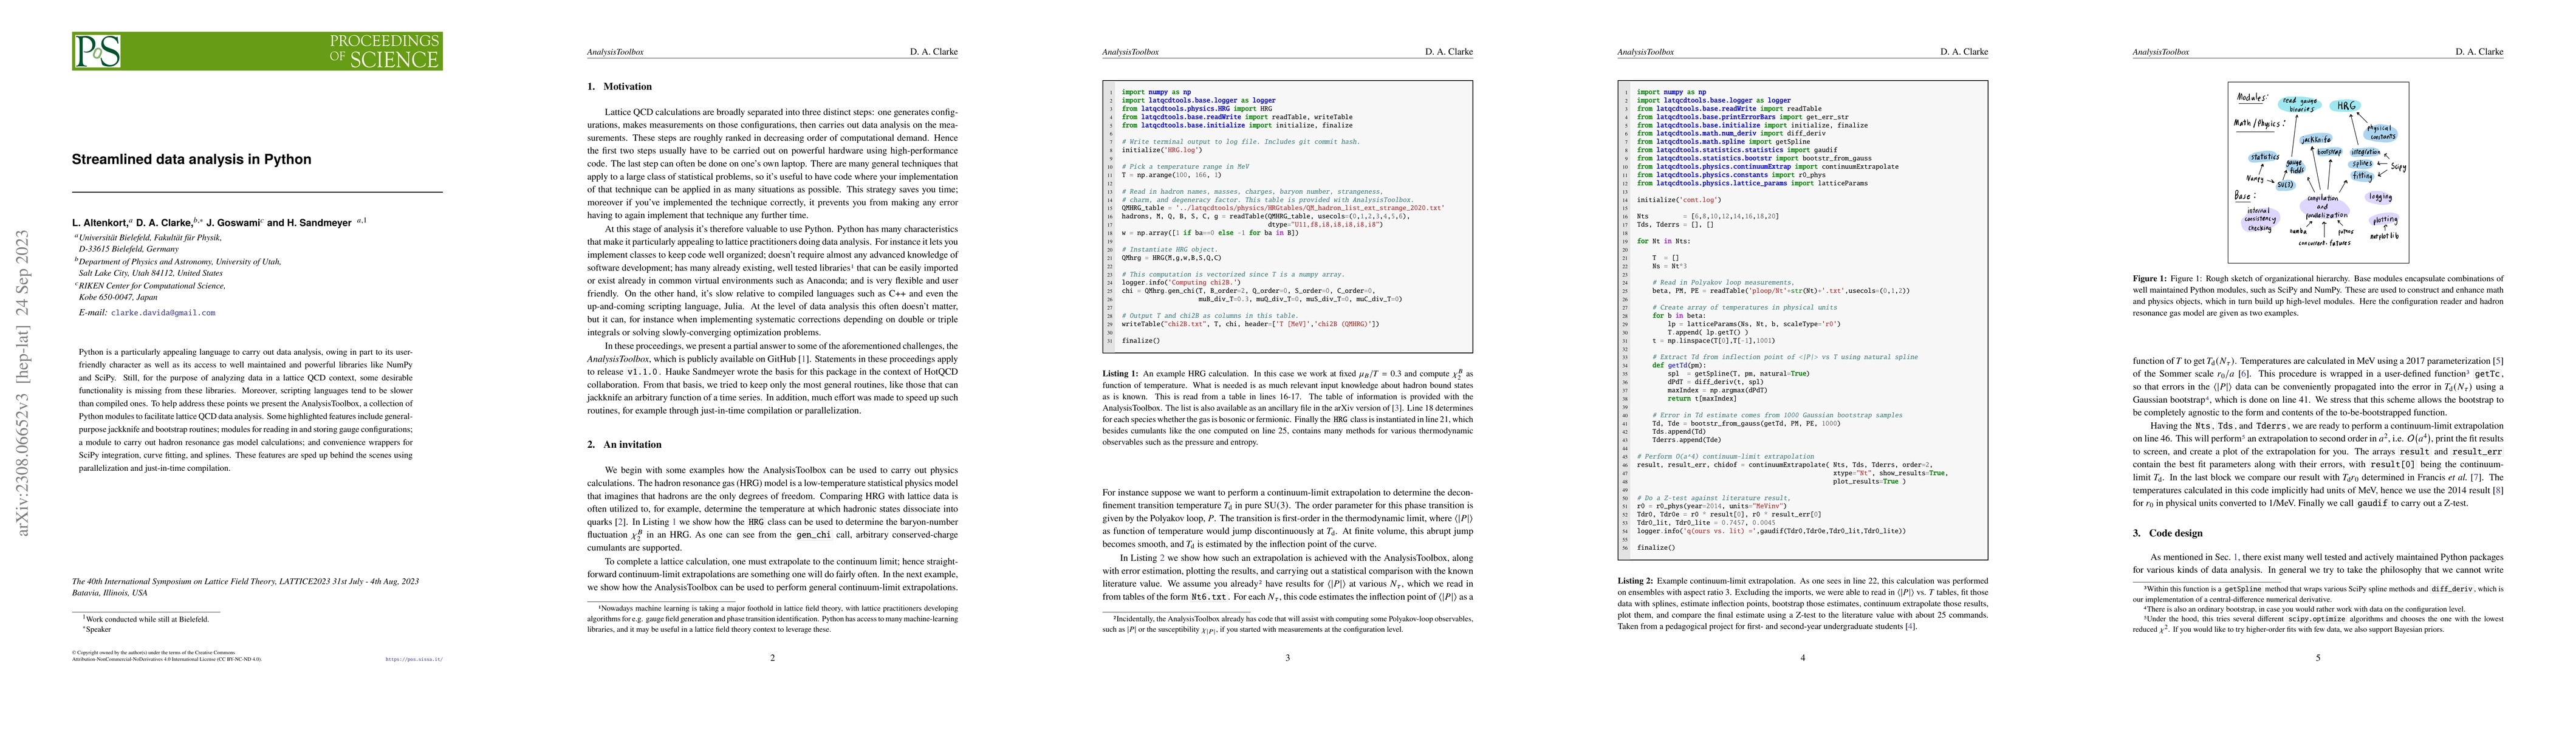
Task: Click the section heading '1. Motivation'
Action: pos(620,87)
